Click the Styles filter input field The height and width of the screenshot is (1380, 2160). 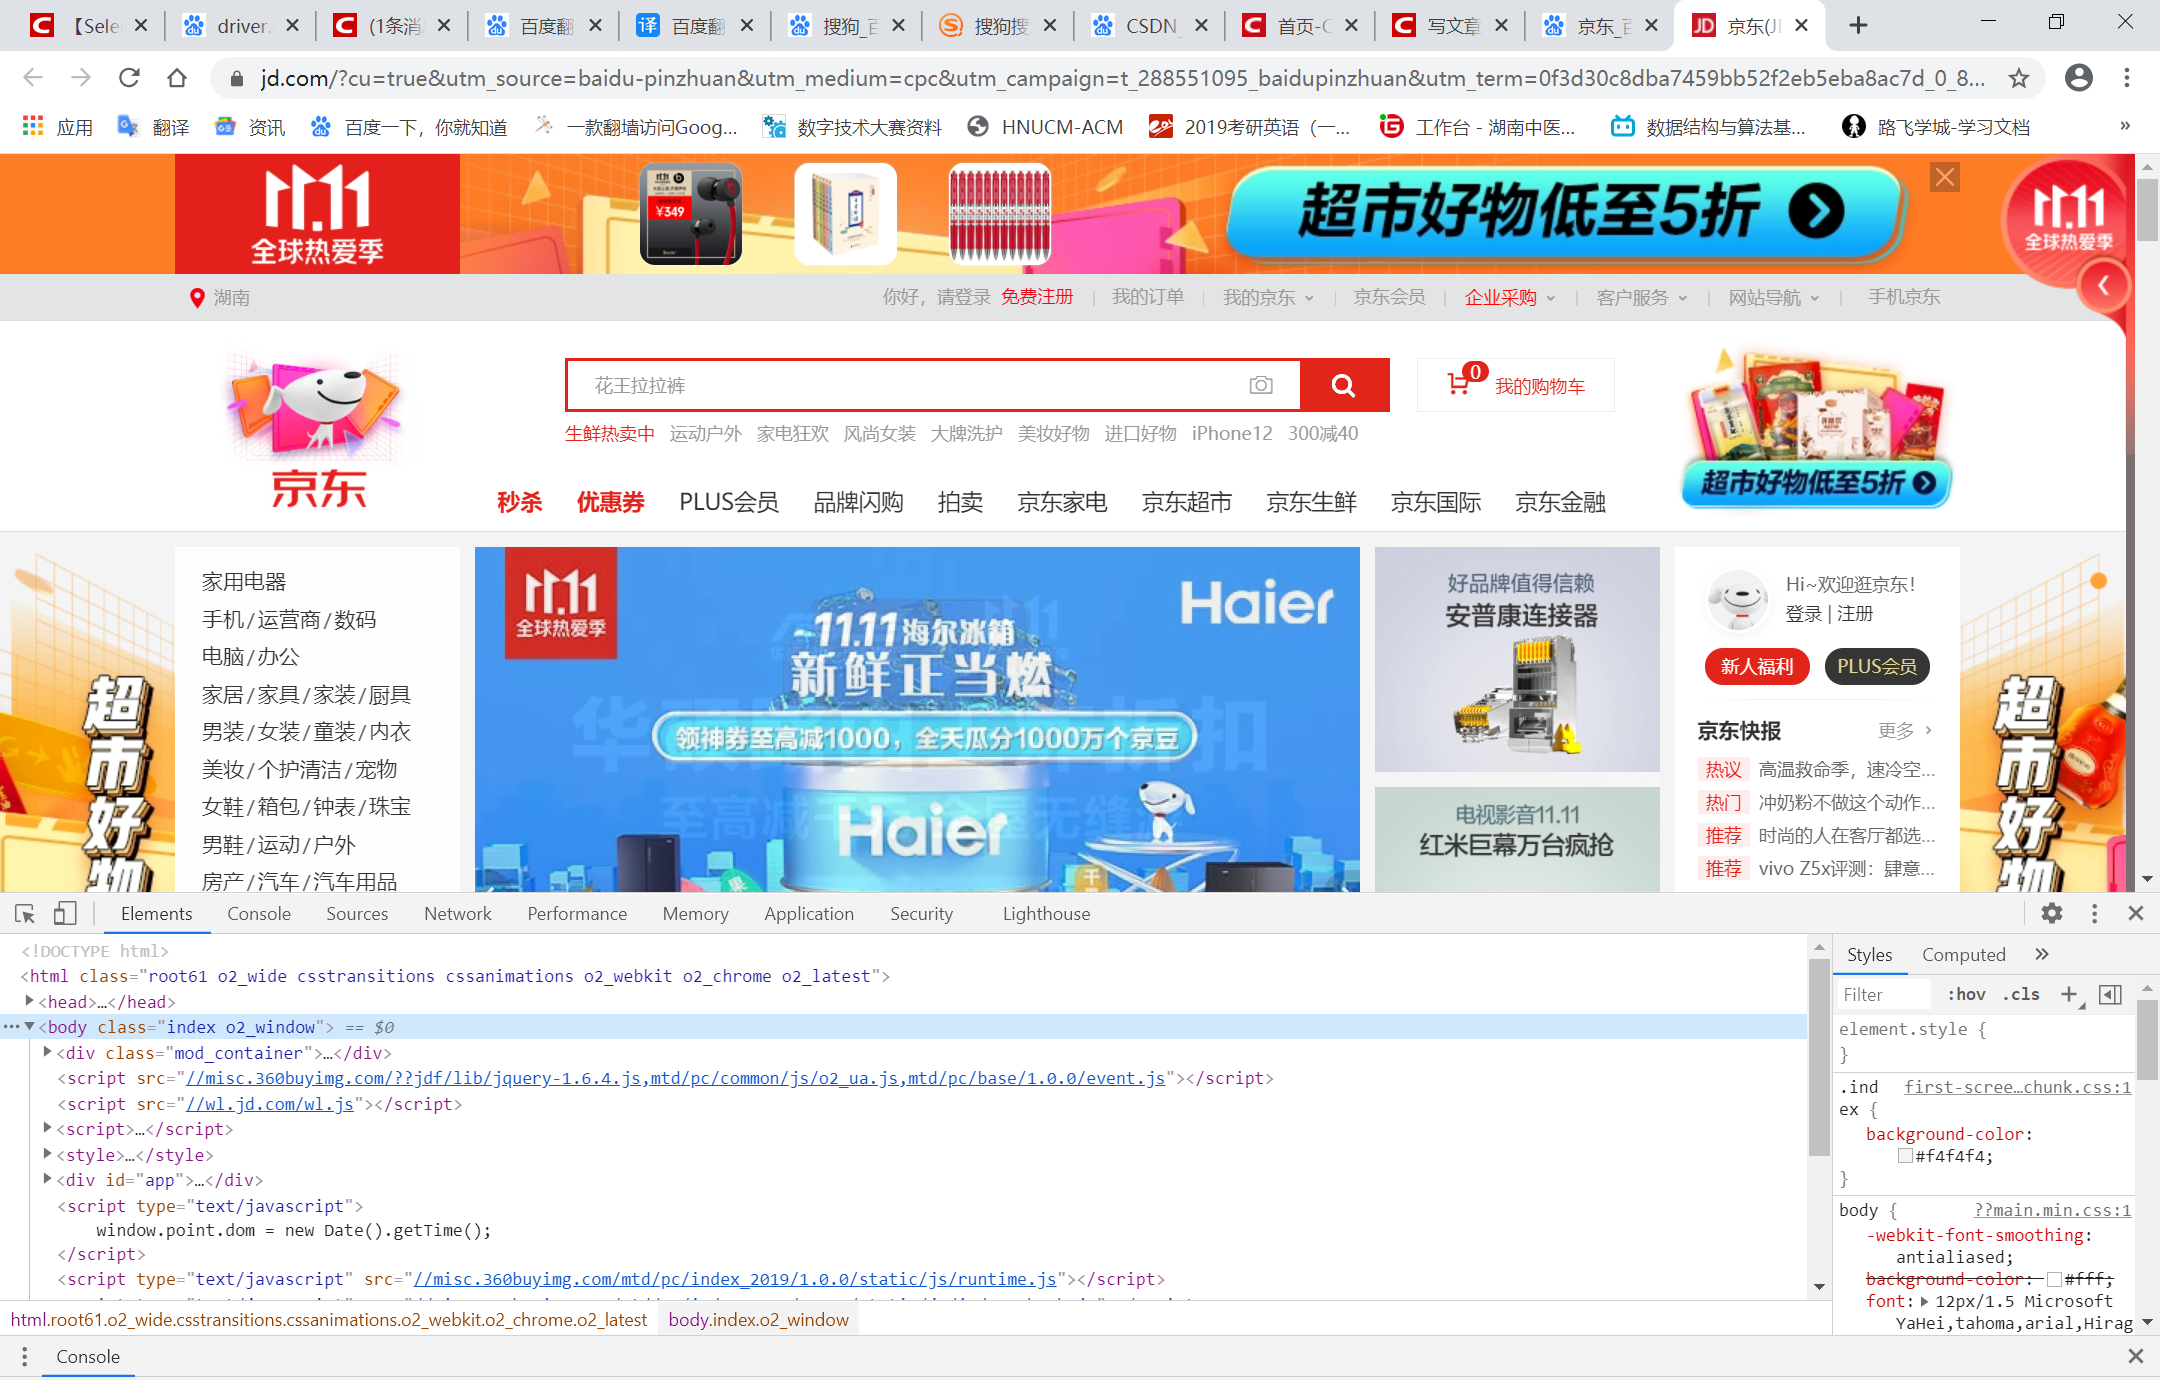click(1883, 995)
